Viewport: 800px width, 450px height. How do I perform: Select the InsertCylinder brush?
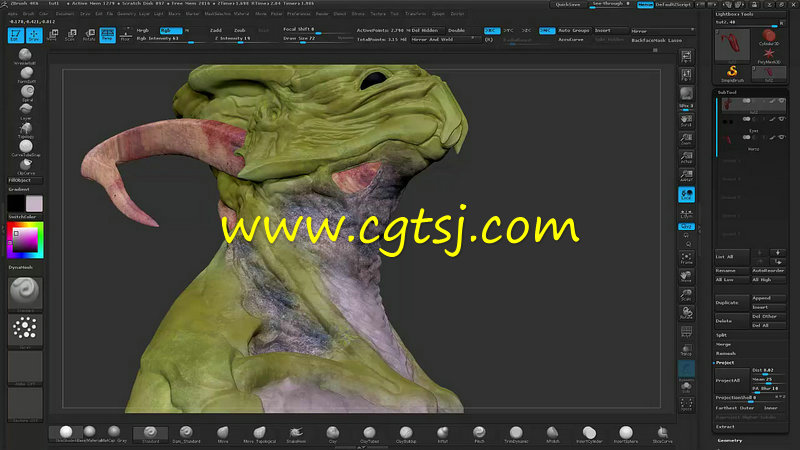(589, 434)
